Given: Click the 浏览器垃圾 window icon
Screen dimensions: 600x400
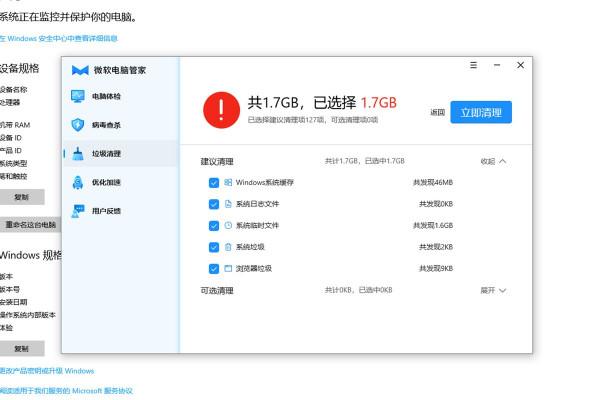Looking at the screenshot, I should point(228,268).
